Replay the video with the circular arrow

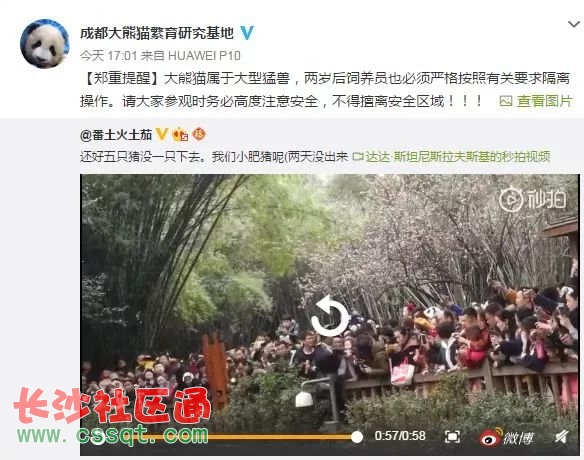330,316
